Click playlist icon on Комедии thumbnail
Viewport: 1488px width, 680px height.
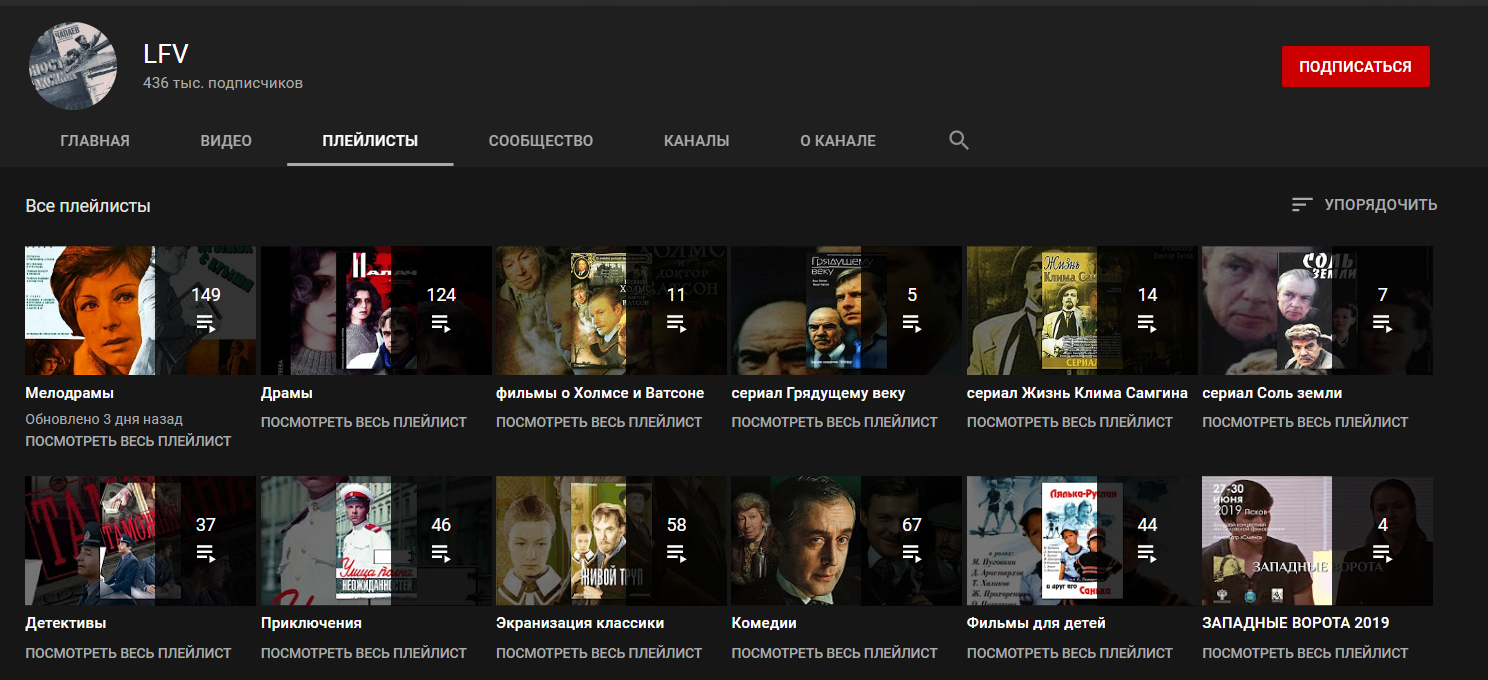coord(911,552)
